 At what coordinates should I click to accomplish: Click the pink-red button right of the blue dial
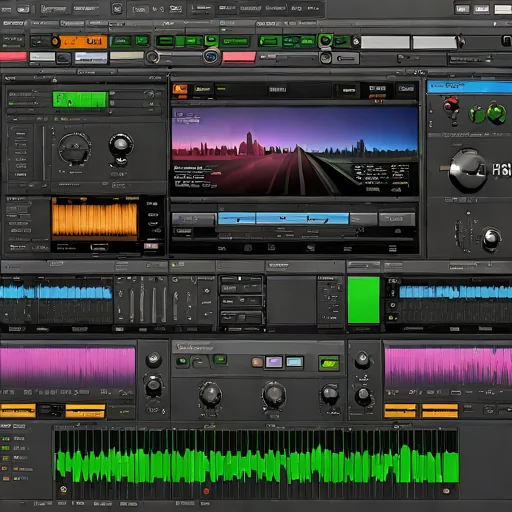click(x=239, y=57)
